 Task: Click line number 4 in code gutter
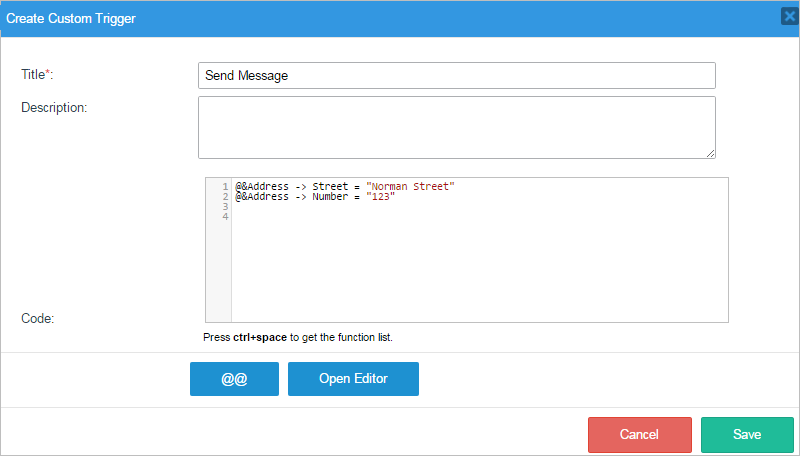225,217
